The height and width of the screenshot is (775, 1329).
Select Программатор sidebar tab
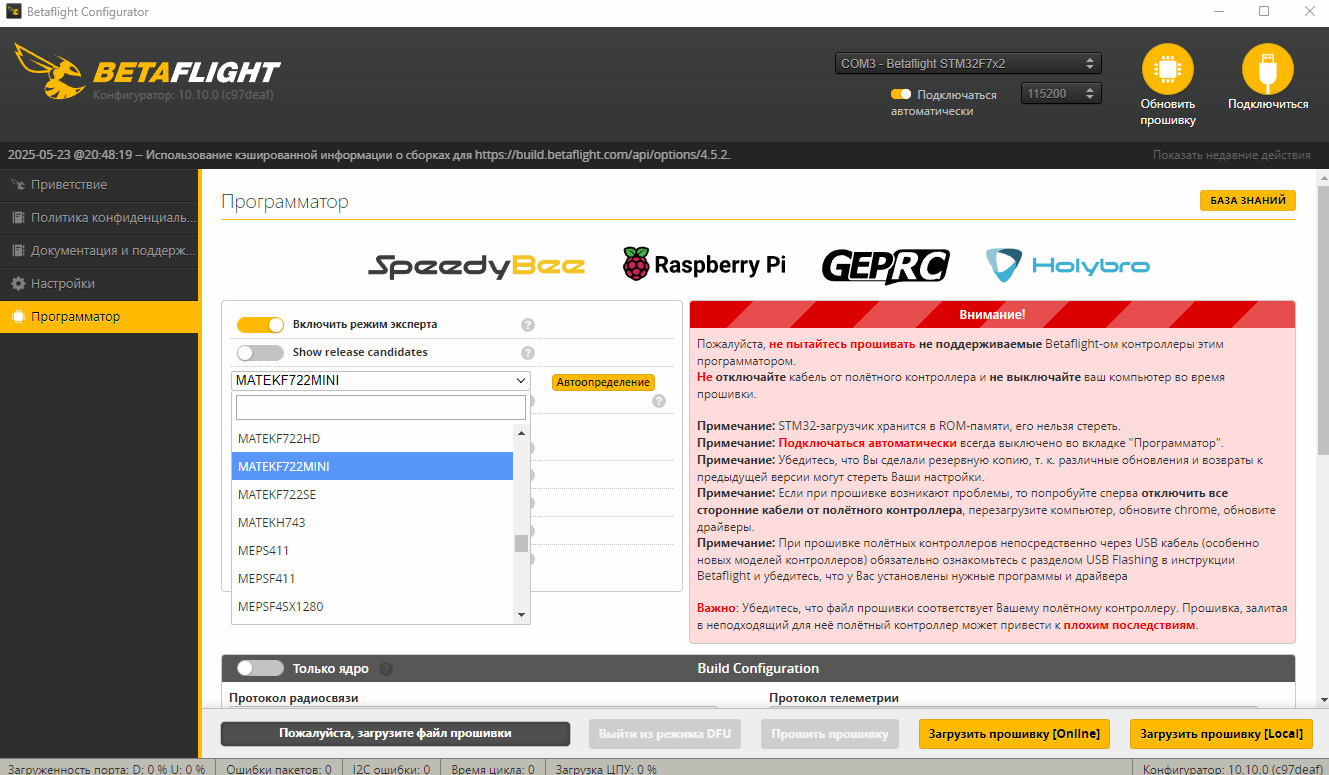click(x=99, y=317)
